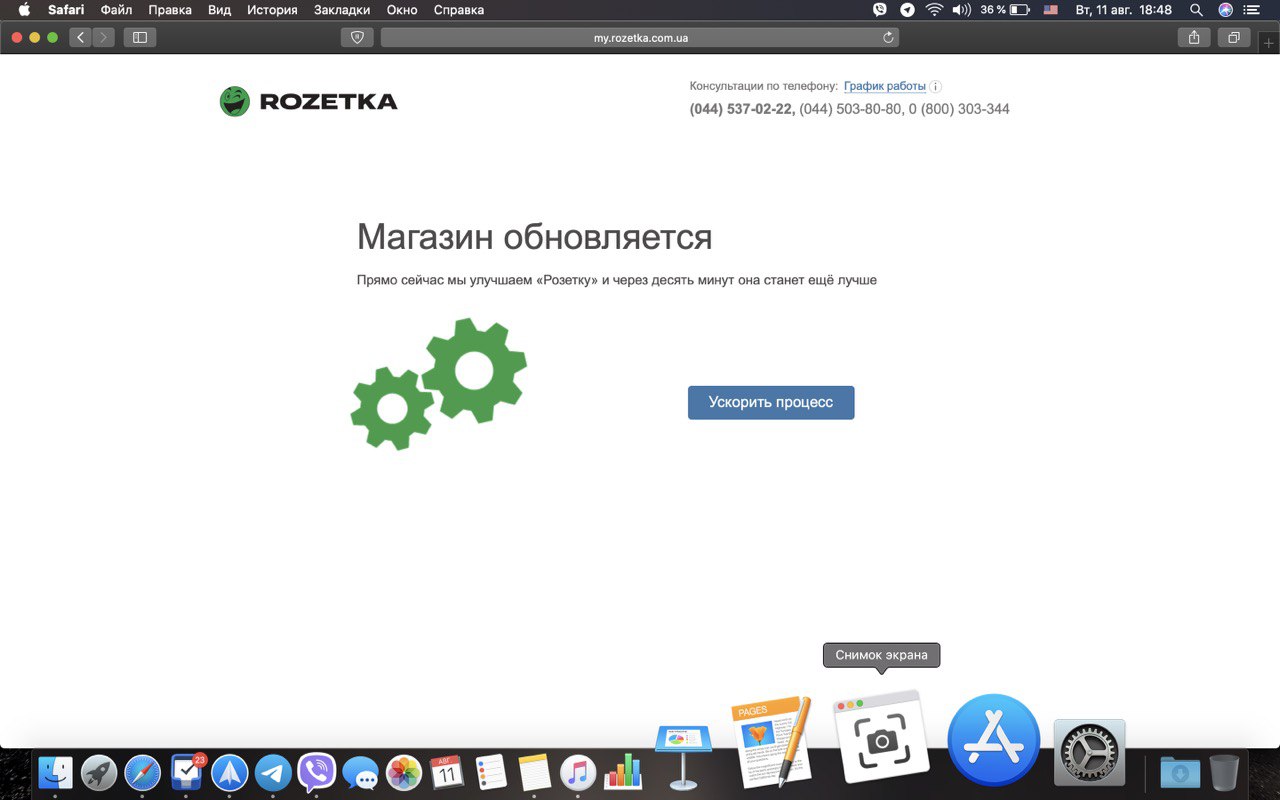Add a new tab with plus button
The image size is (1280, 800).
click(x=1269, y=43)
